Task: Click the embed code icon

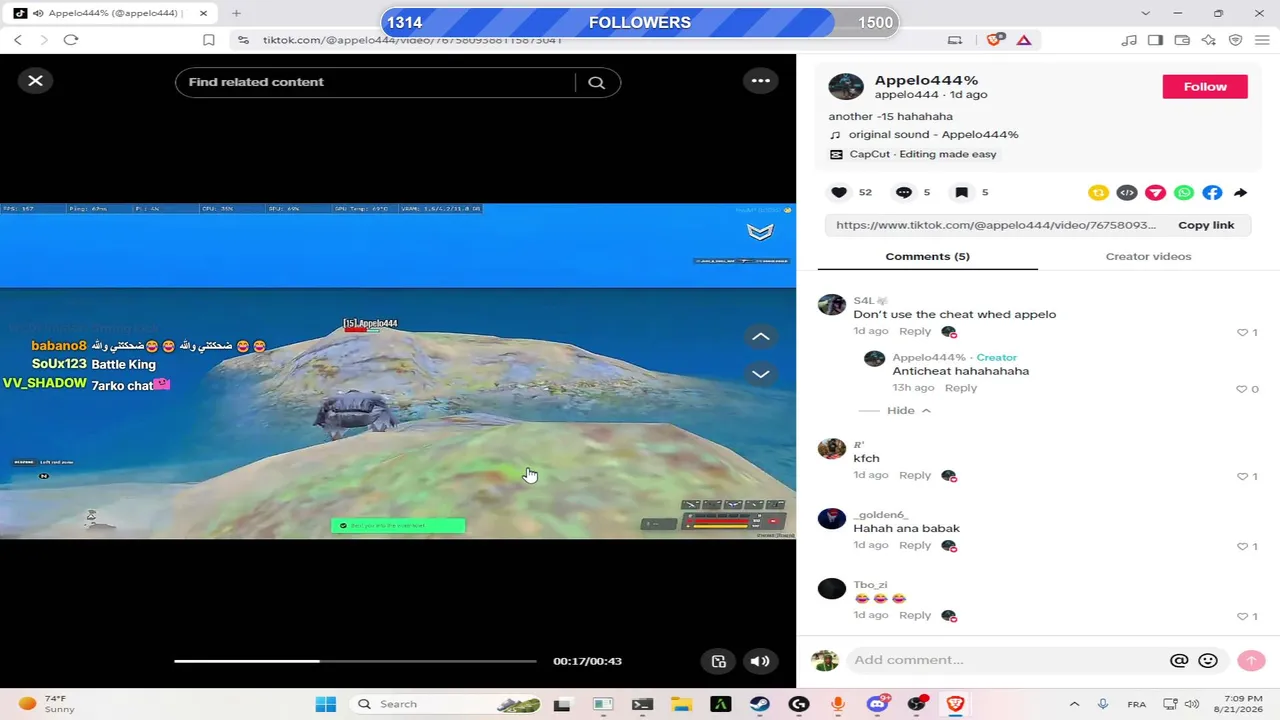Action: pyautogui.click(x=1127, y=193)
